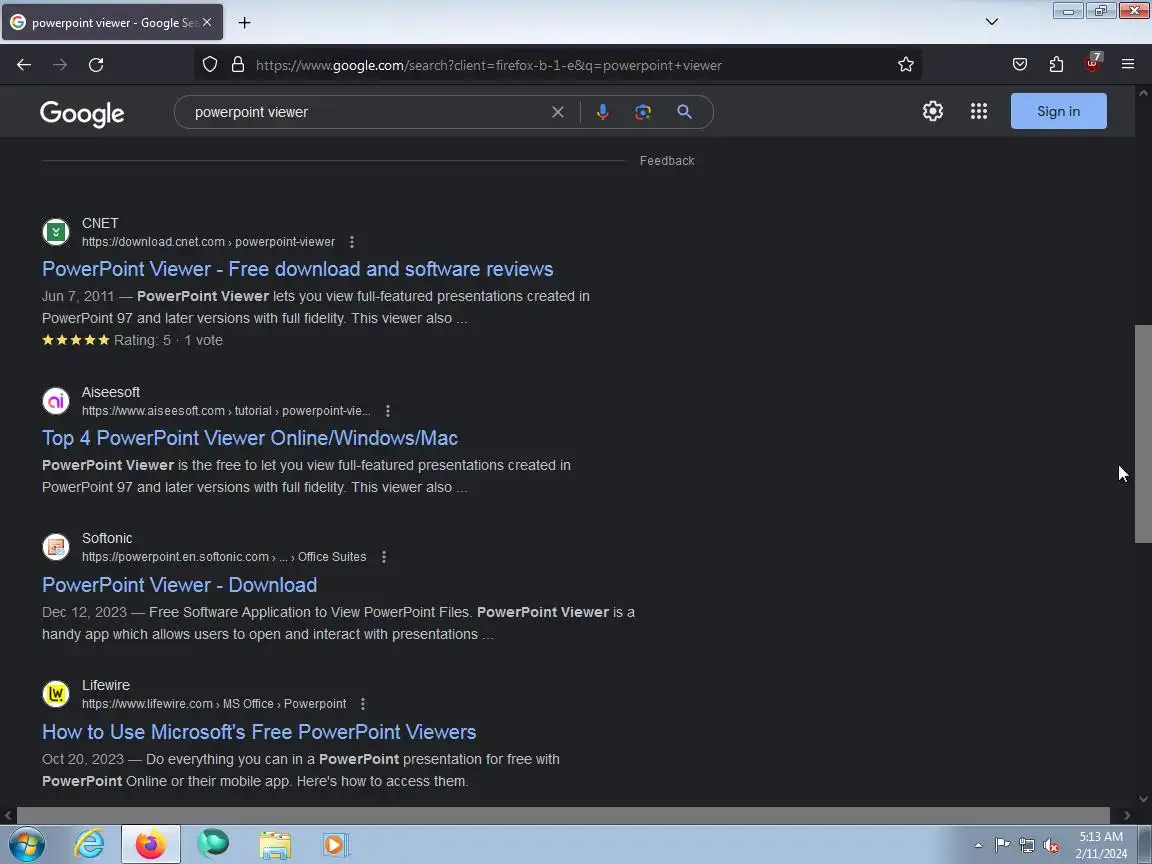Open Google quick settings gear icon
The width and height of the screenshot is (1152, 864).
932,111
